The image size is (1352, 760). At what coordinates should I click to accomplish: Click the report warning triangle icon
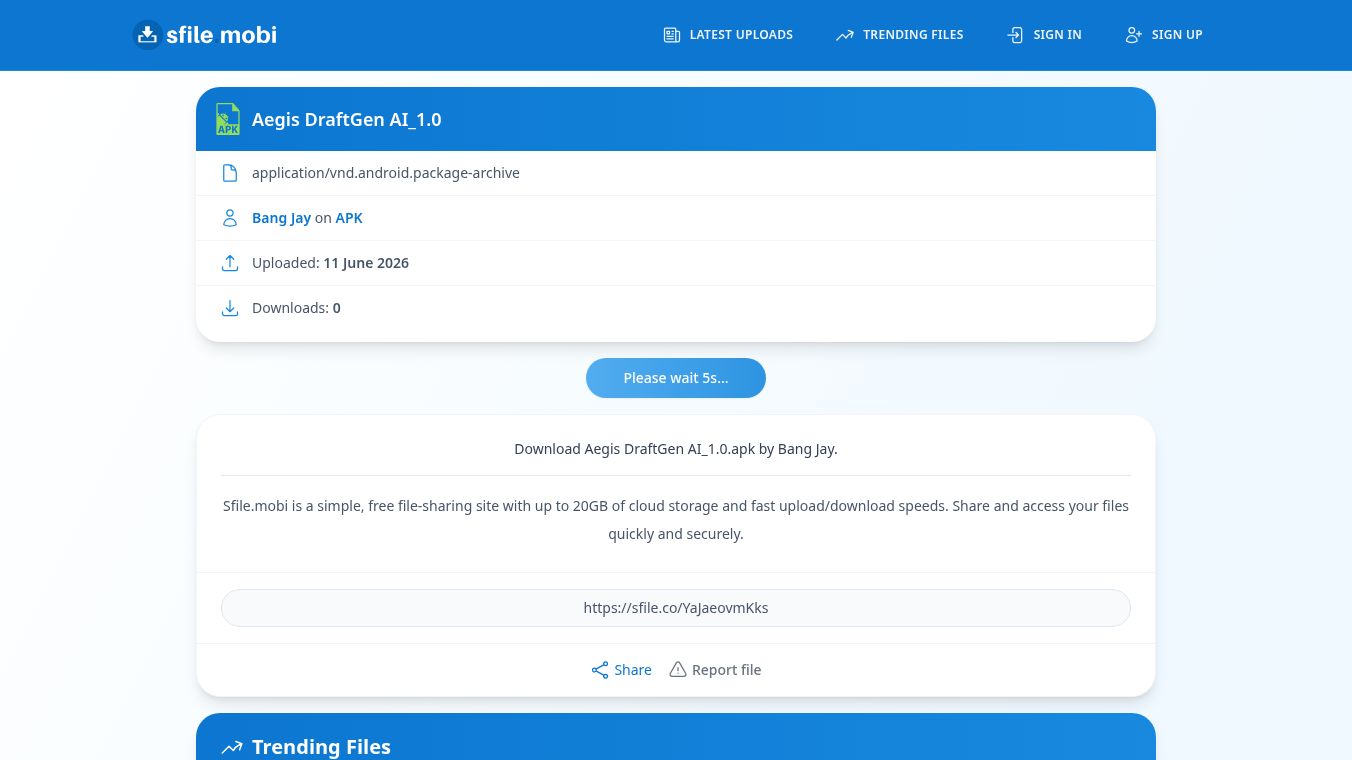tap(678, 669)
